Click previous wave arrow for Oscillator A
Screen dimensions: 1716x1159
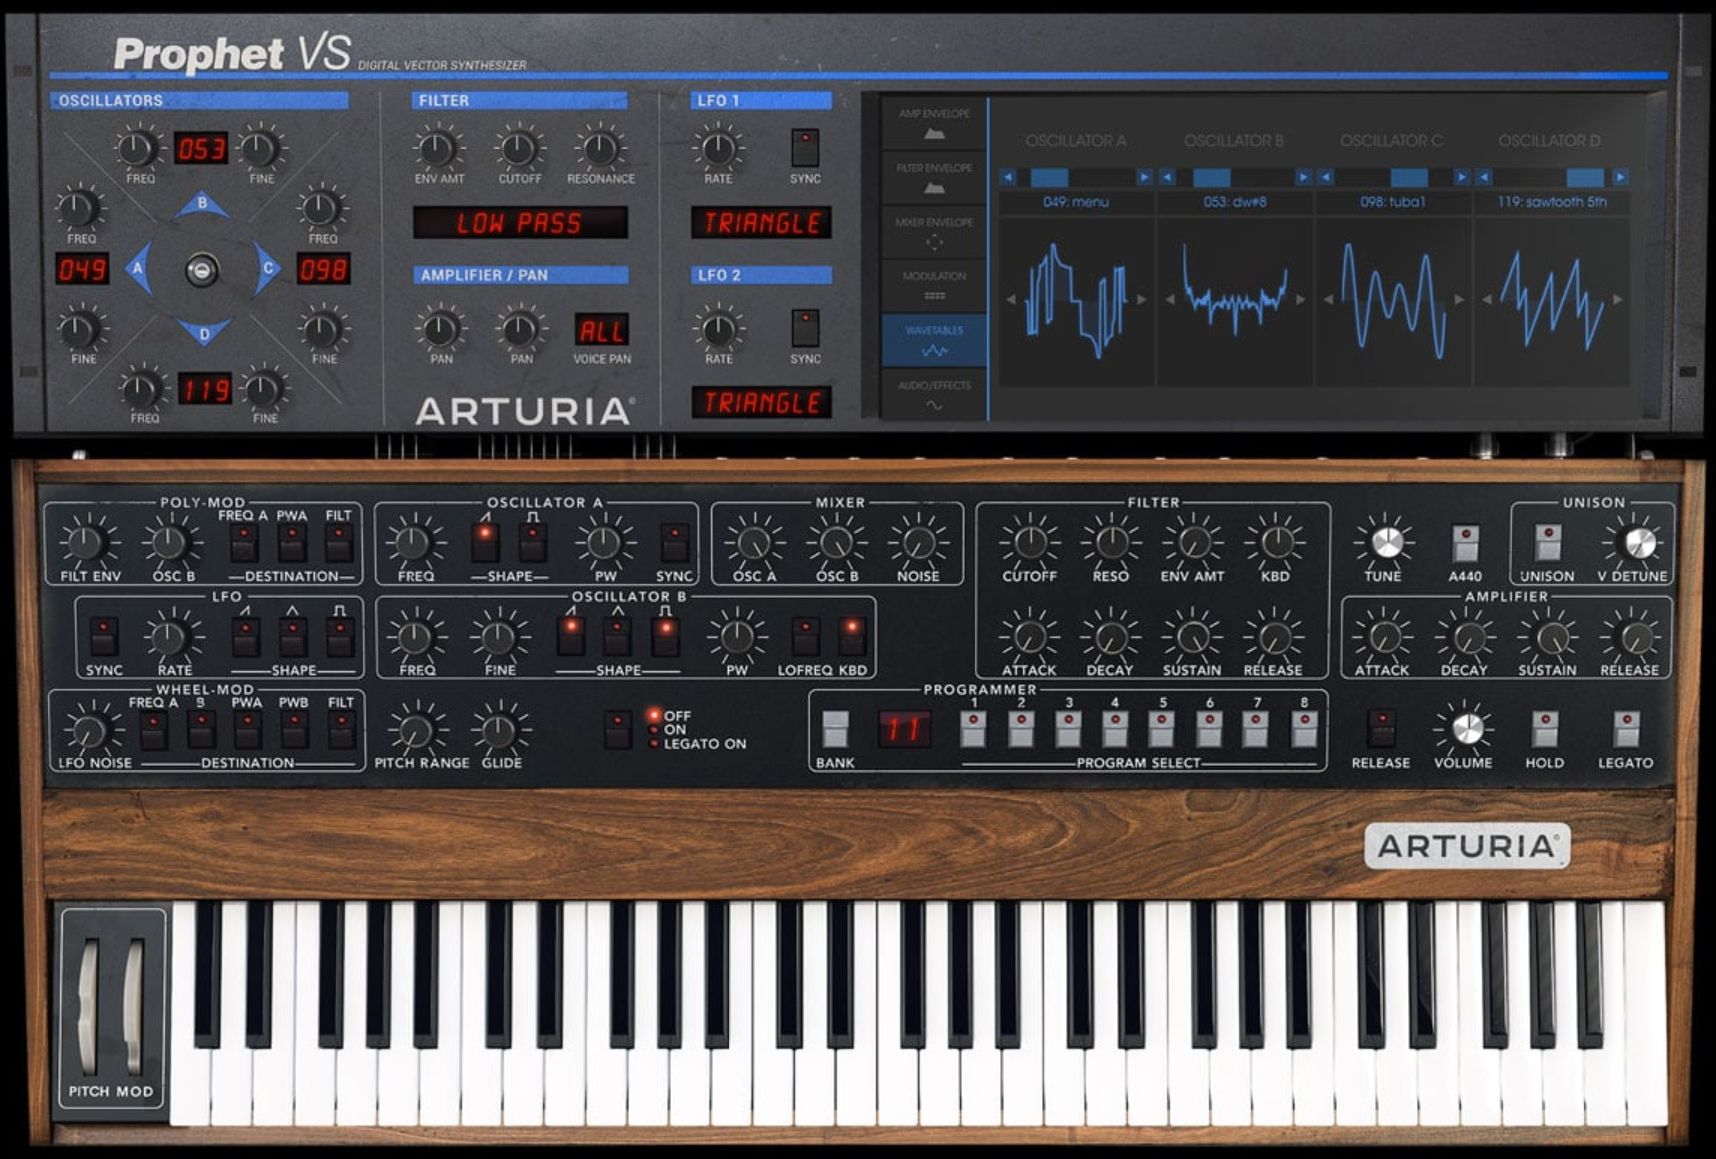[x=1008, y=177]
